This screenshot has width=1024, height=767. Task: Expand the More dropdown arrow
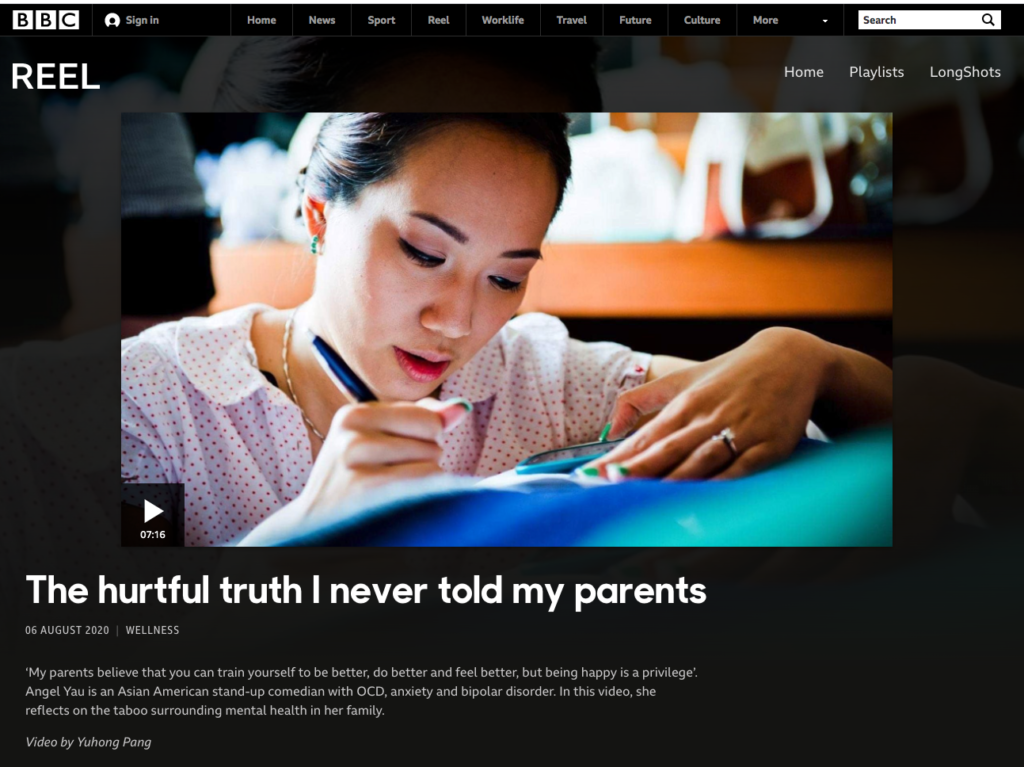825,21
